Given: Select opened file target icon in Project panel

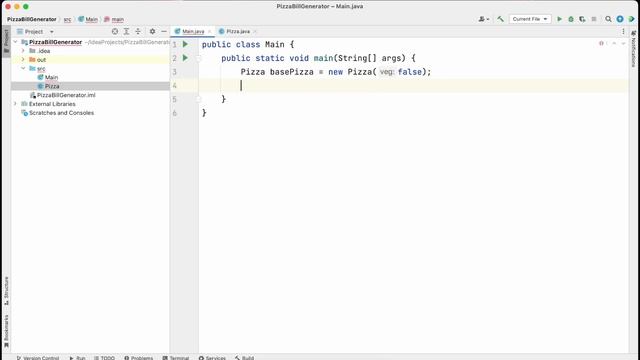Looking at the screenshot, I should point(115,31).
